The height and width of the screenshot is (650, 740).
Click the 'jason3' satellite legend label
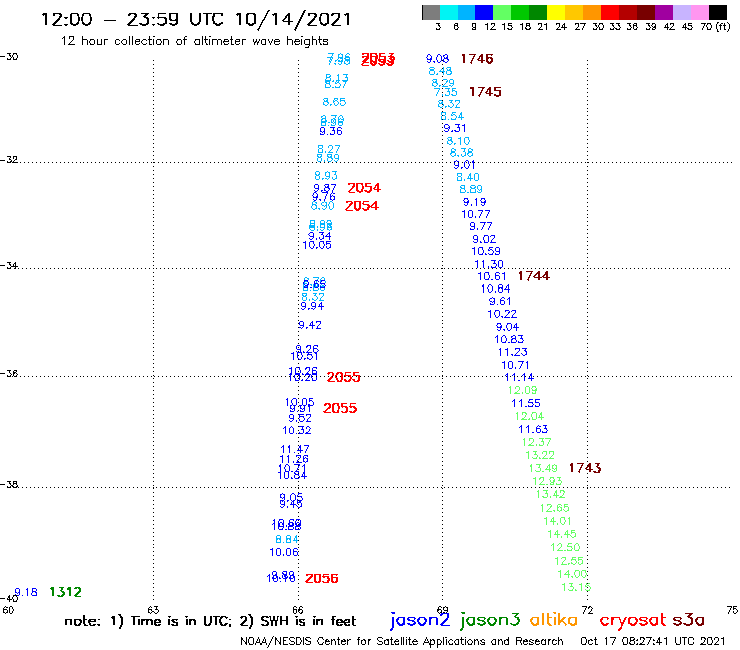[x=490, y=620]
